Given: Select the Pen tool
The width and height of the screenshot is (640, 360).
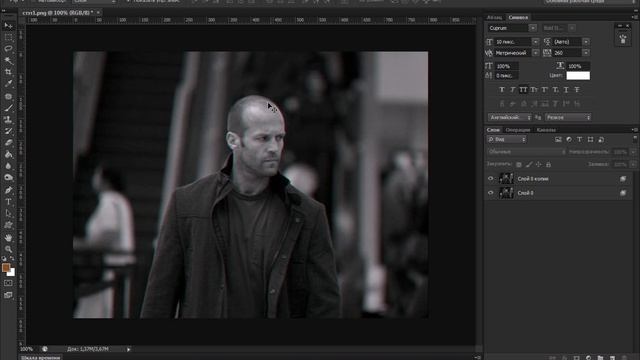Looking at the screenshot, I should [8, 190].
